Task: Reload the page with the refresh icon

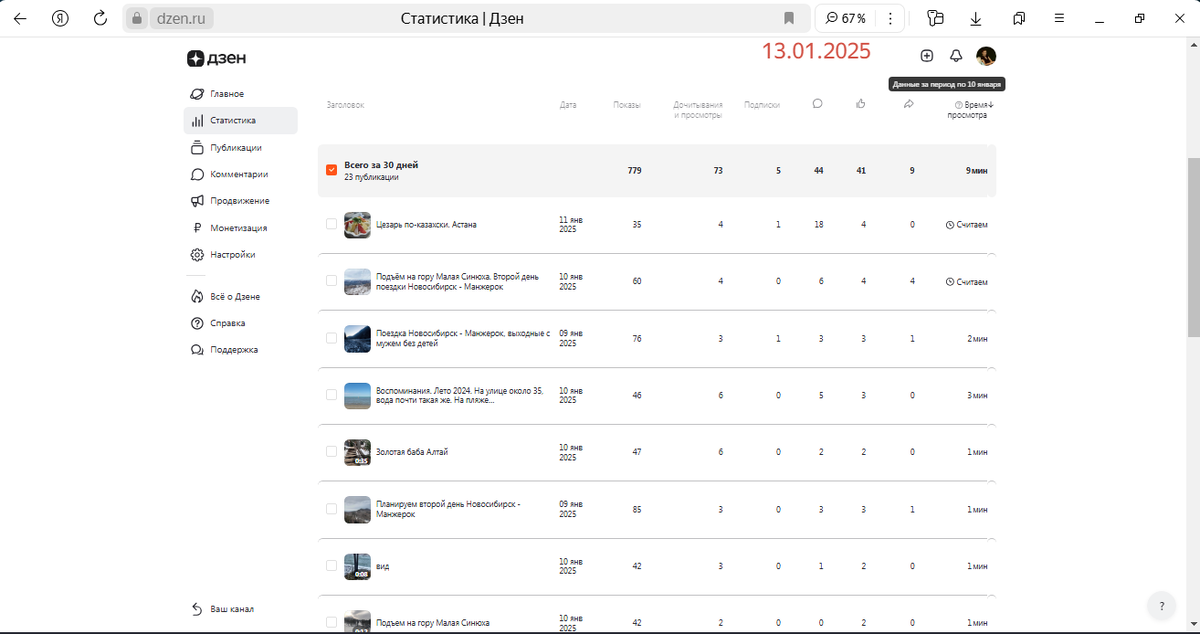Action: tap(99, 18)
